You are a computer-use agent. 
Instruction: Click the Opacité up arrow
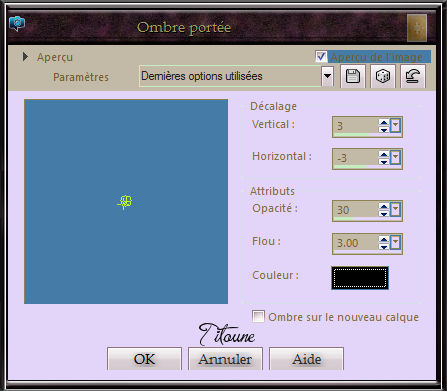[x=384, y=207]
